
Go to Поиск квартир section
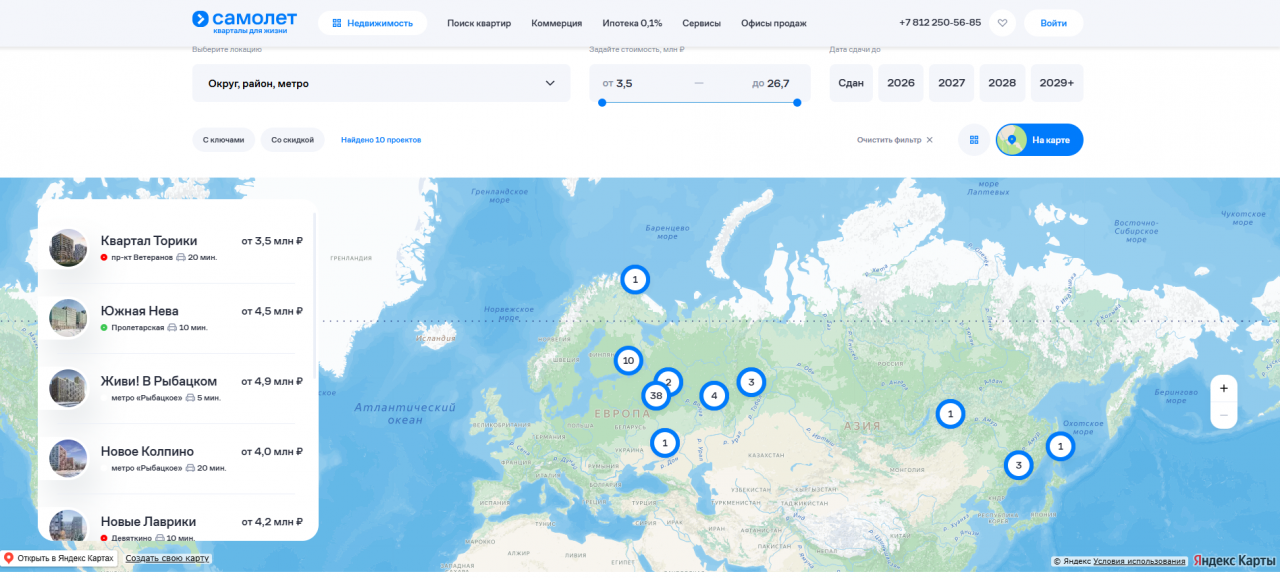(x=479, y=23)
